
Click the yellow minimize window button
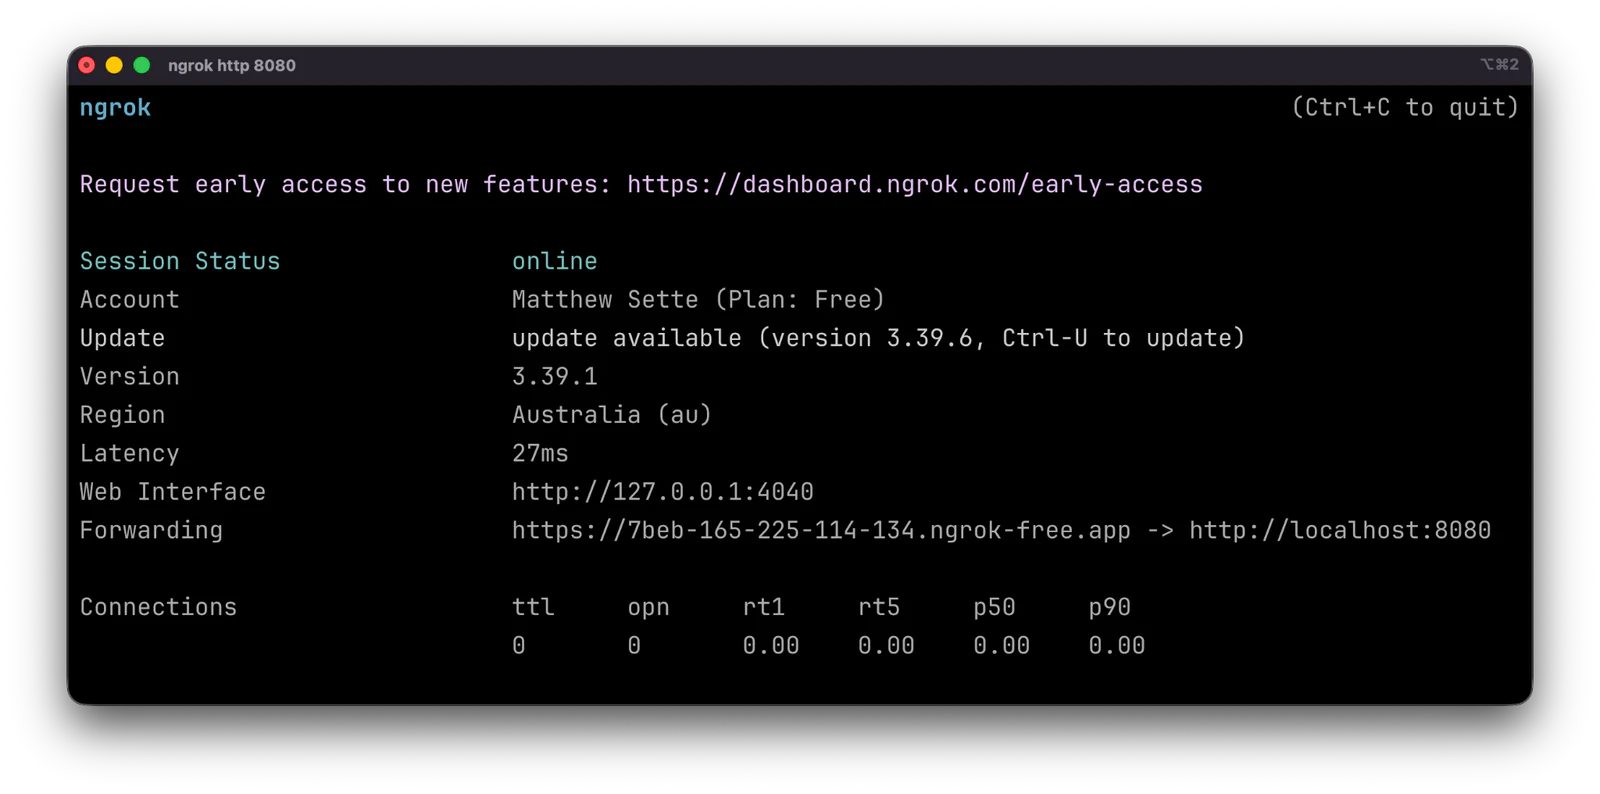point(114,65)
